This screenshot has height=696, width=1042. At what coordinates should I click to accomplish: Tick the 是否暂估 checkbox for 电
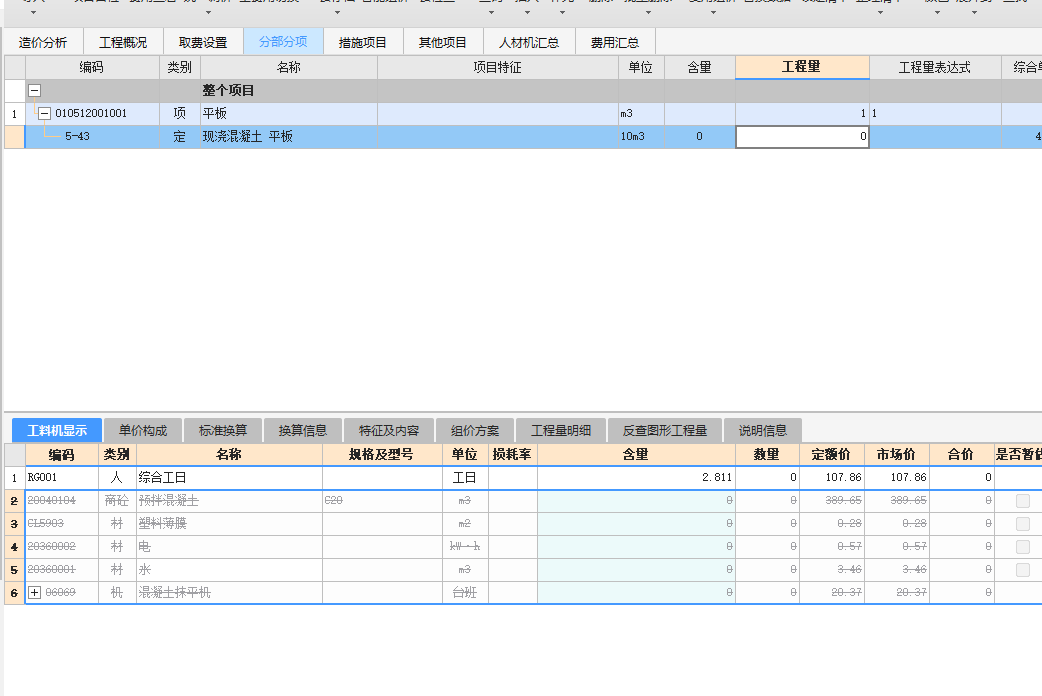[x=1023, y=546]
